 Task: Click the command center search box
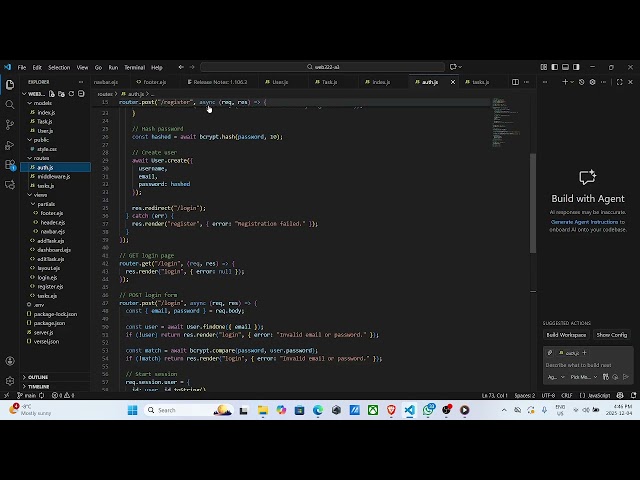(322, 67)
